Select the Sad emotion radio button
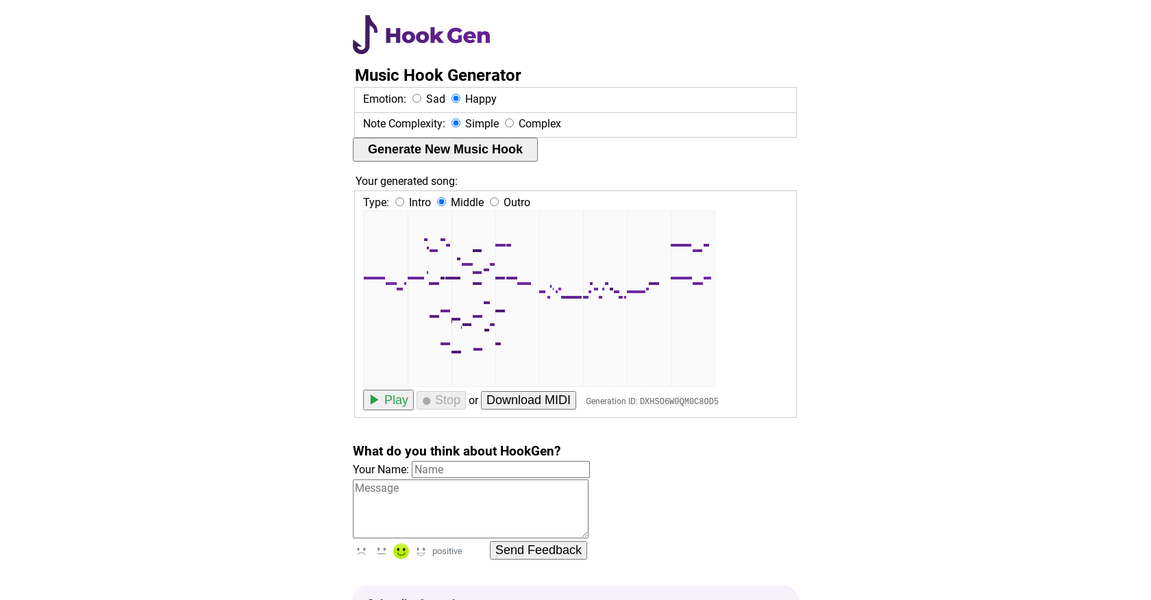1151x600 pixels. click(417, 99)
